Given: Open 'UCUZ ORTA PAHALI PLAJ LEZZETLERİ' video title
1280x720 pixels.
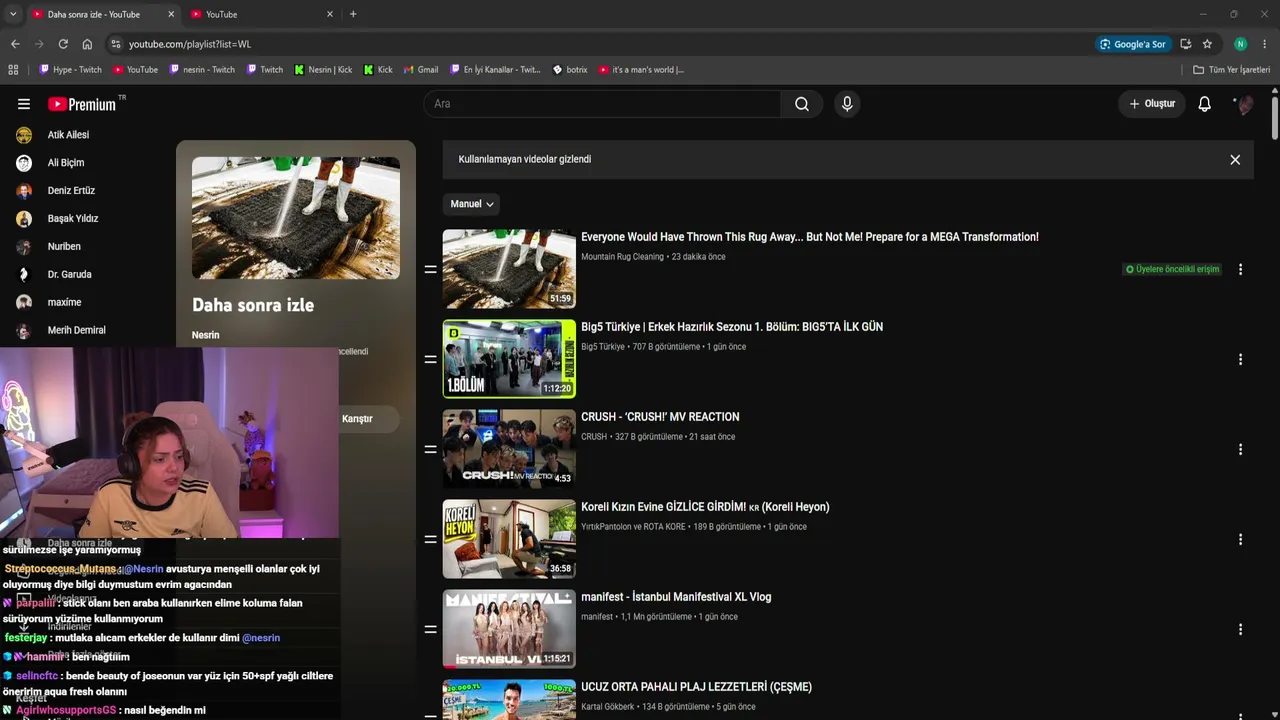Looking at the screenshot, I should (x=696, y=687).
